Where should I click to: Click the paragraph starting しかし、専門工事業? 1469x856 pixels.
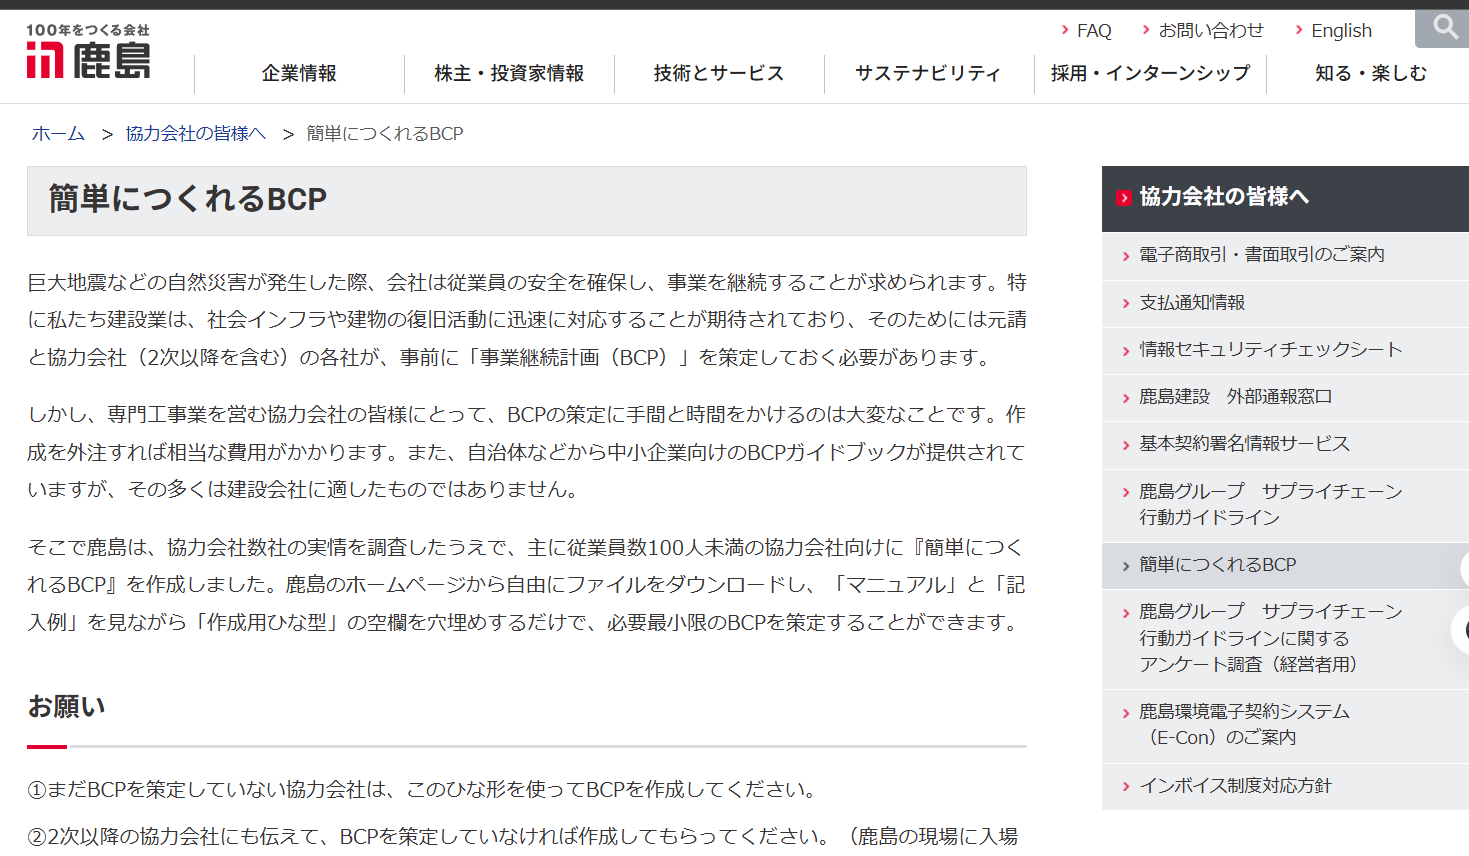527,452
